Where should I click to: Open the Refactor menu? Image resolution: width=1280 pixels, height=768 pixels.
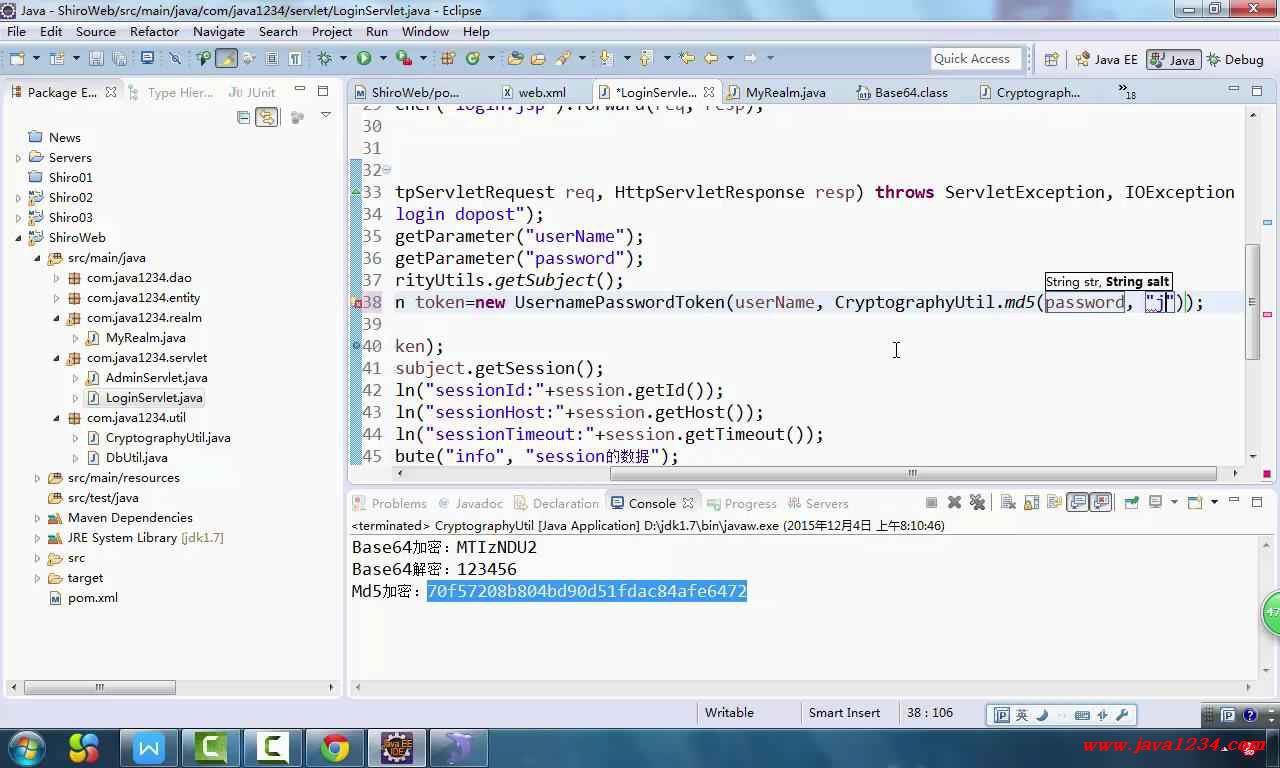154,31
